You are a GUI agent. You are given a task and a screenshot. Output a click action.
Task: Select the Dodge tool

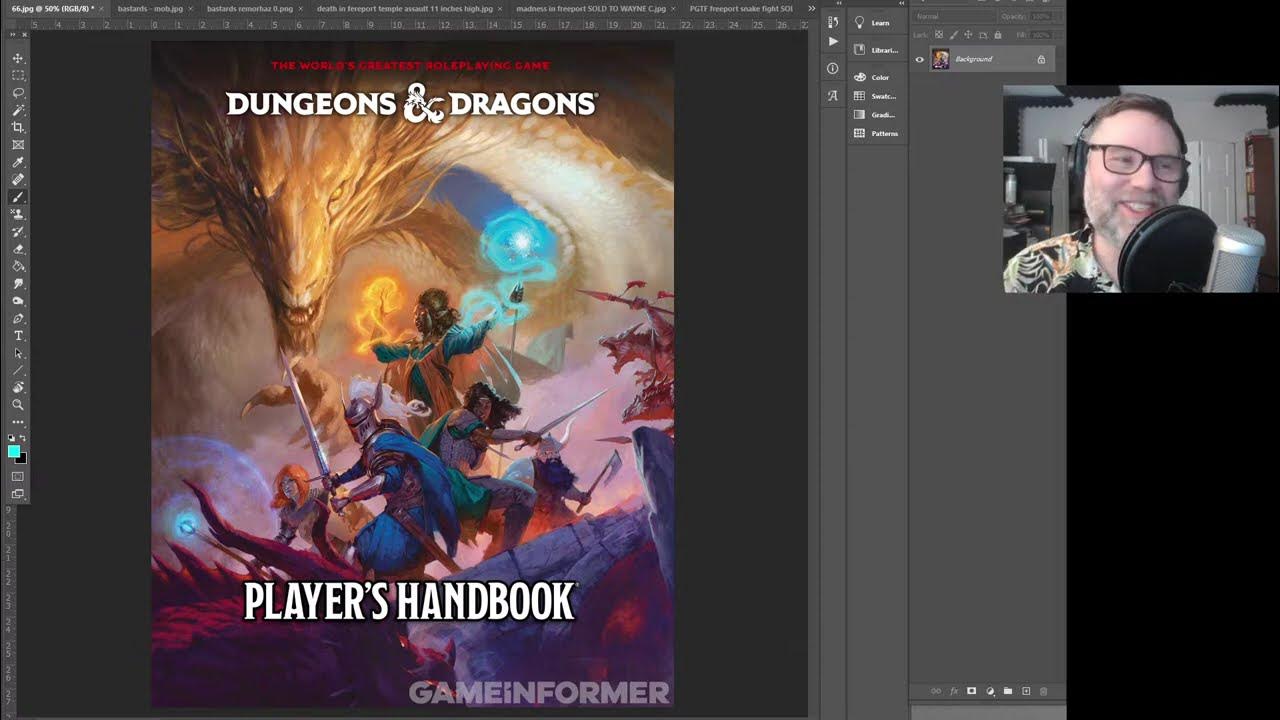18,301
